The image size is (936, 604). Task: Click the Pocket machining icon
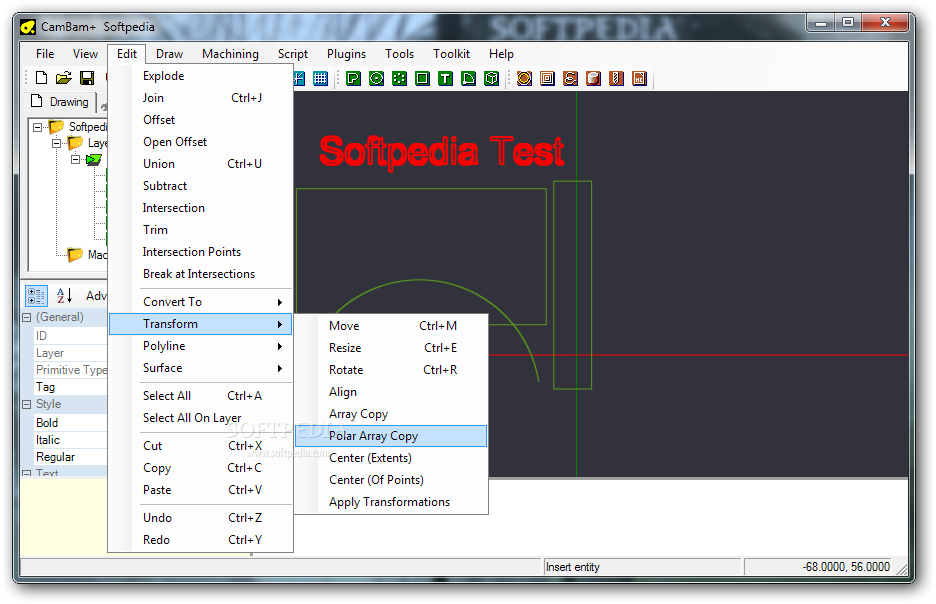[547, 78]
